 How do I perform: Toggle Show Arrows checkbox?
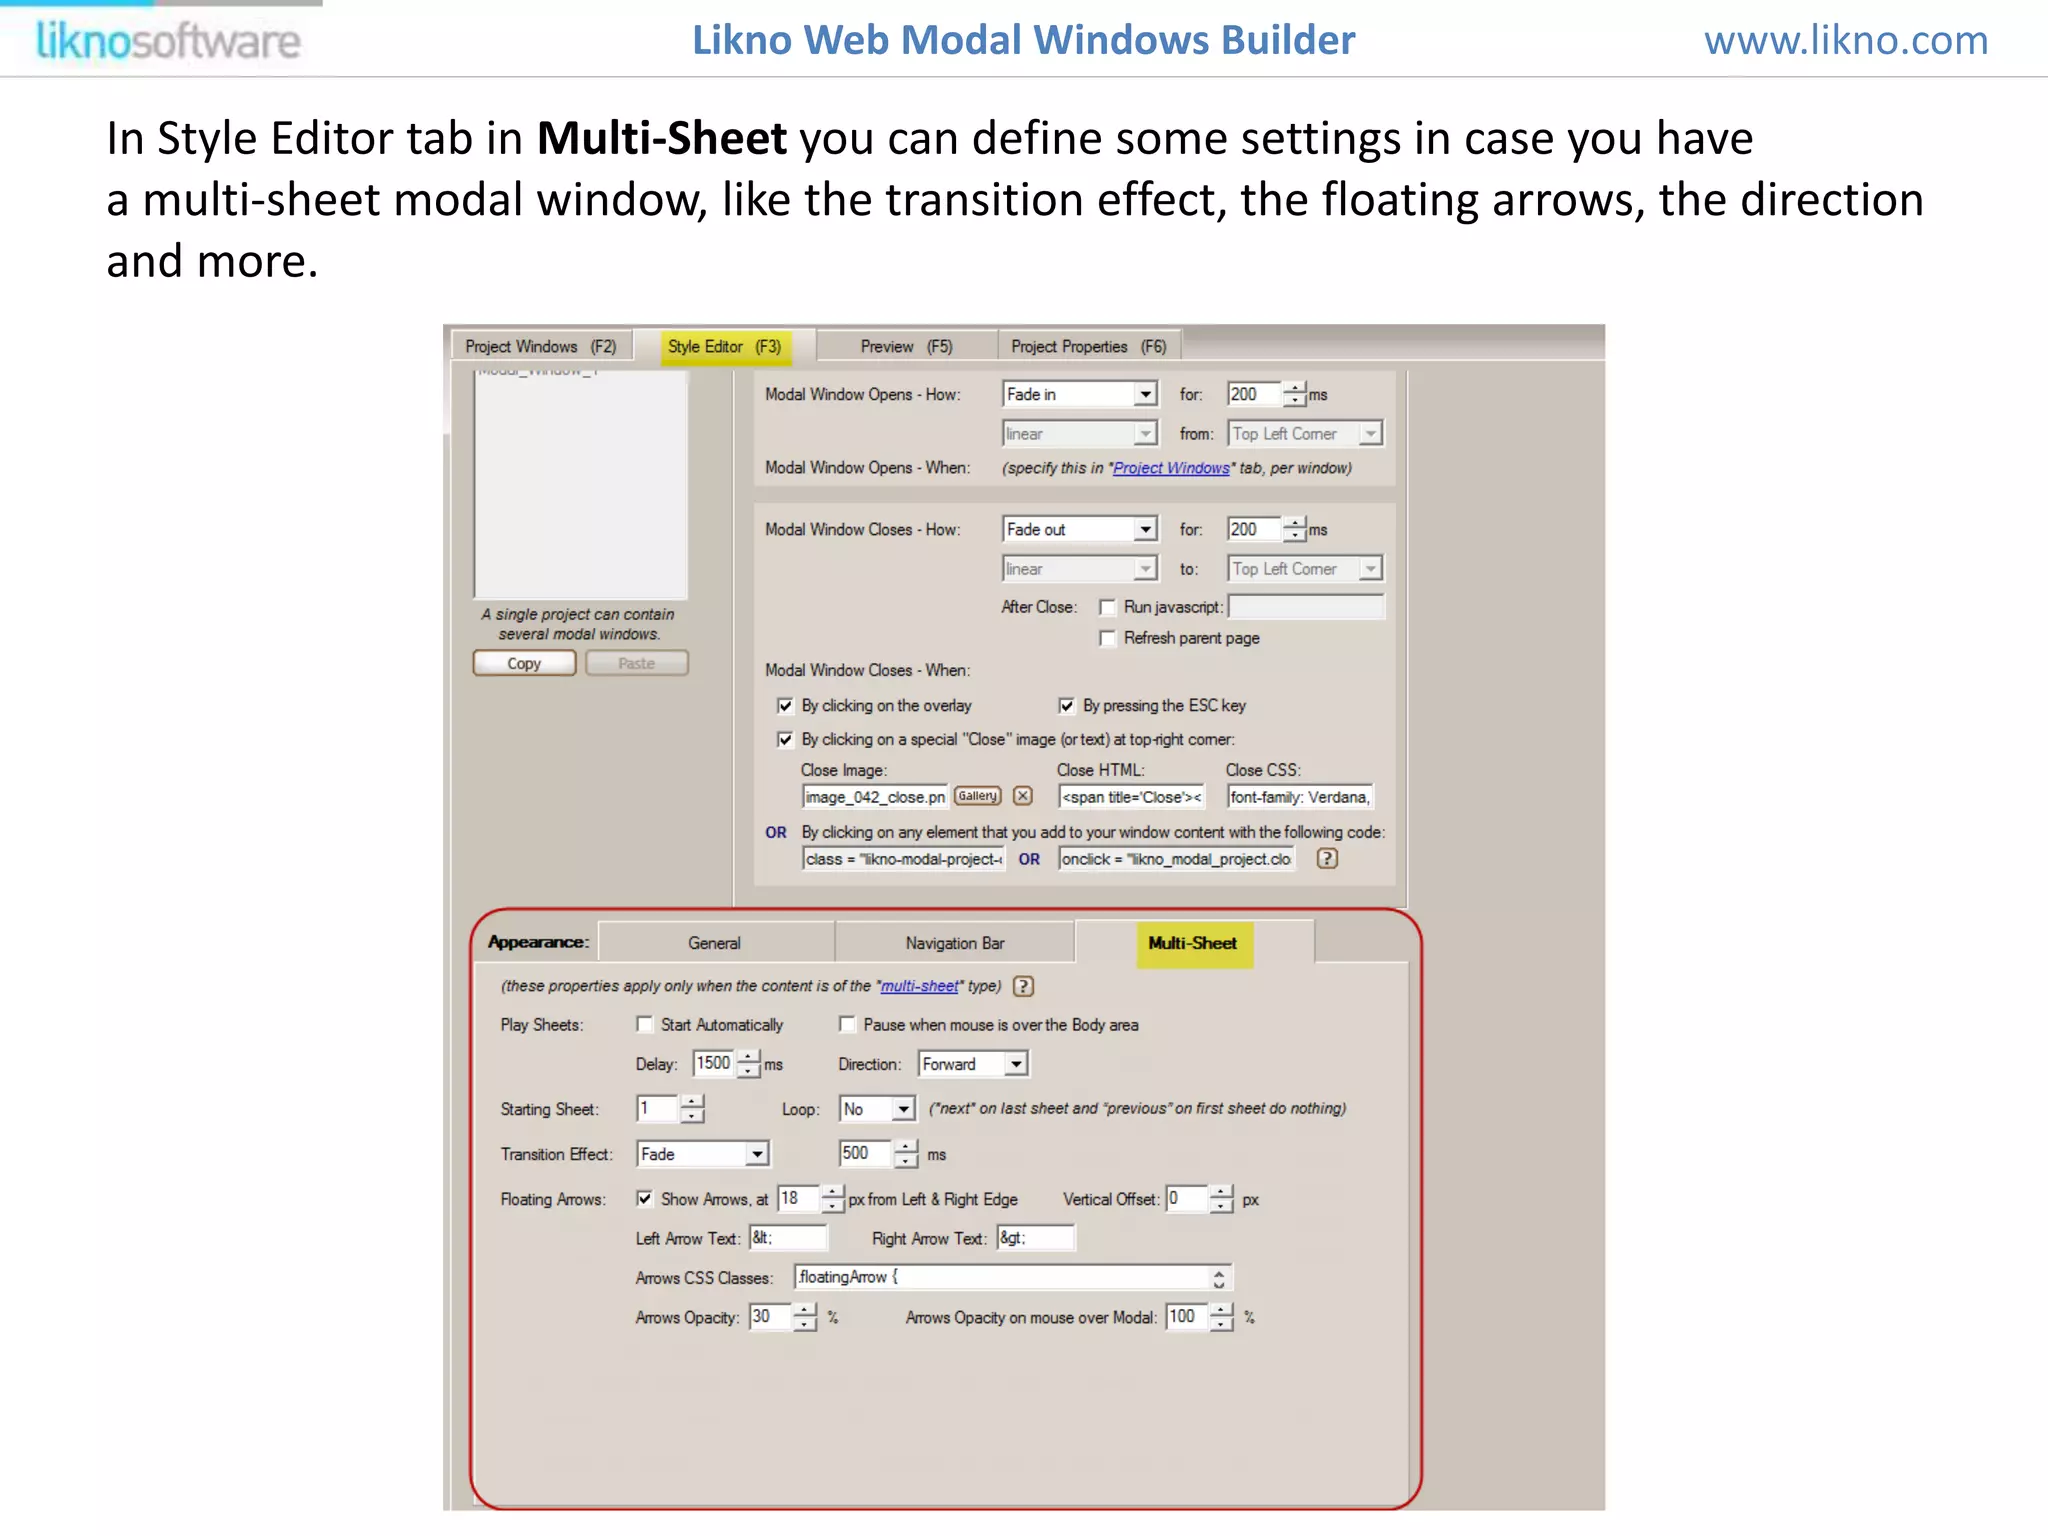click(645, 1199)
